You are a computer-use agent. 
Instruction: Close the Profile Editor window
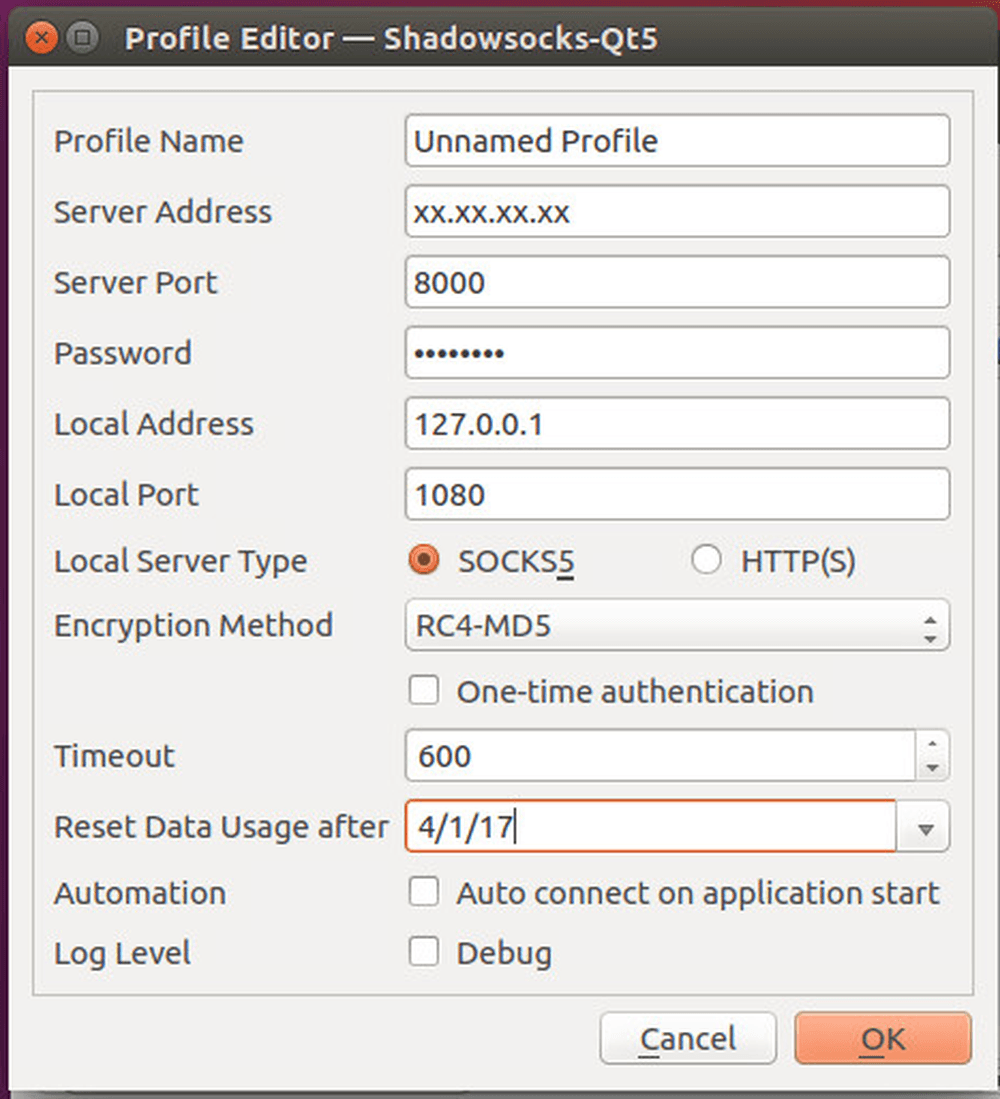pos(42,39)
